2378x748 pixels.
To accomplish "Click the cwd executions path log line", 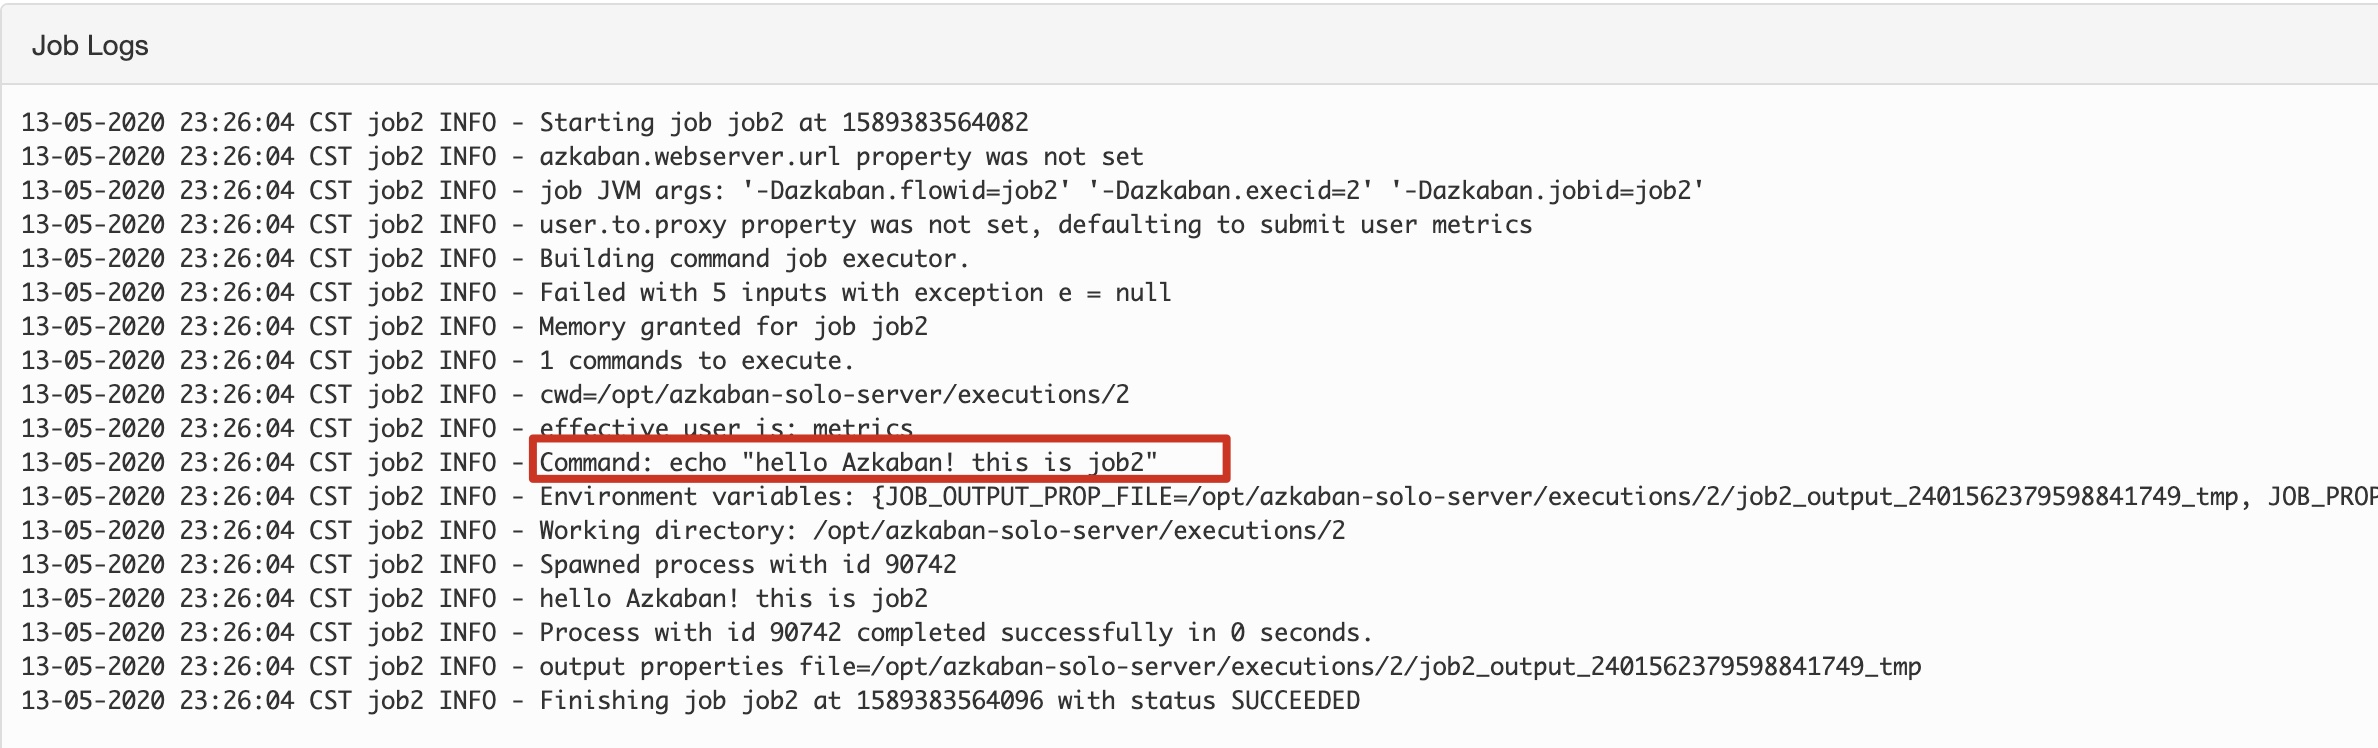I will tap(575, 395).
